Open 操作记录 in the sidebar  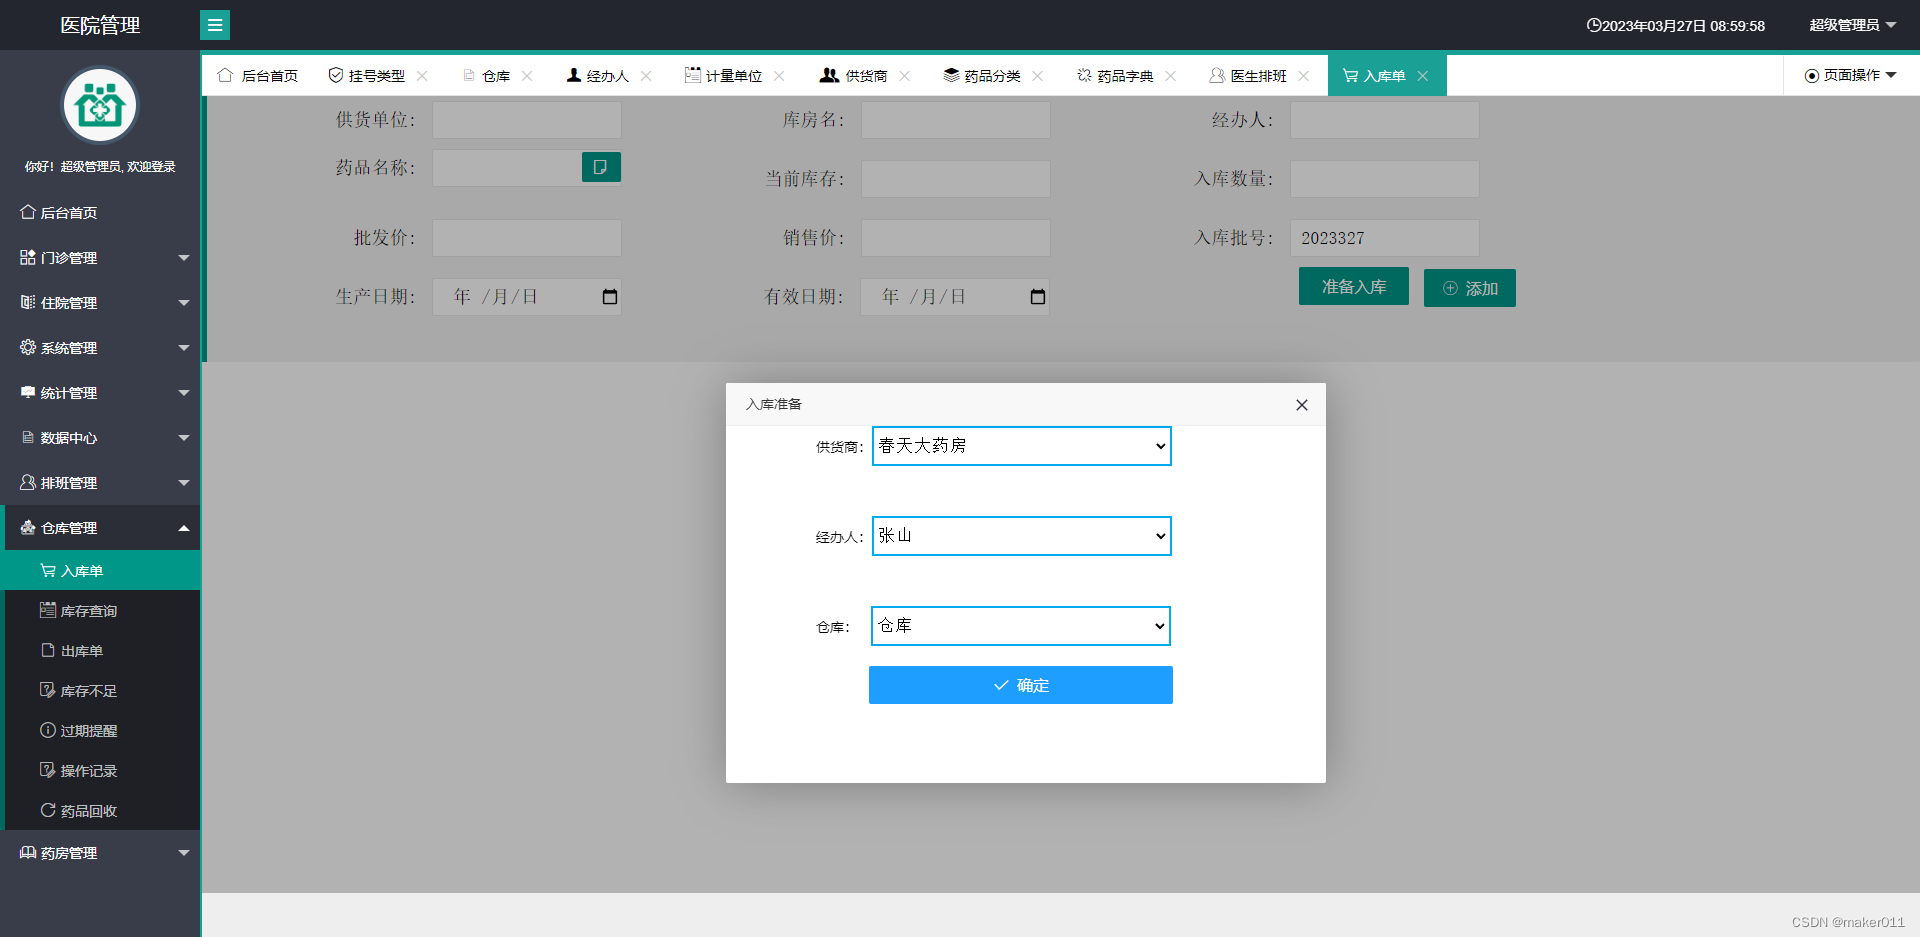pos(102,771)
